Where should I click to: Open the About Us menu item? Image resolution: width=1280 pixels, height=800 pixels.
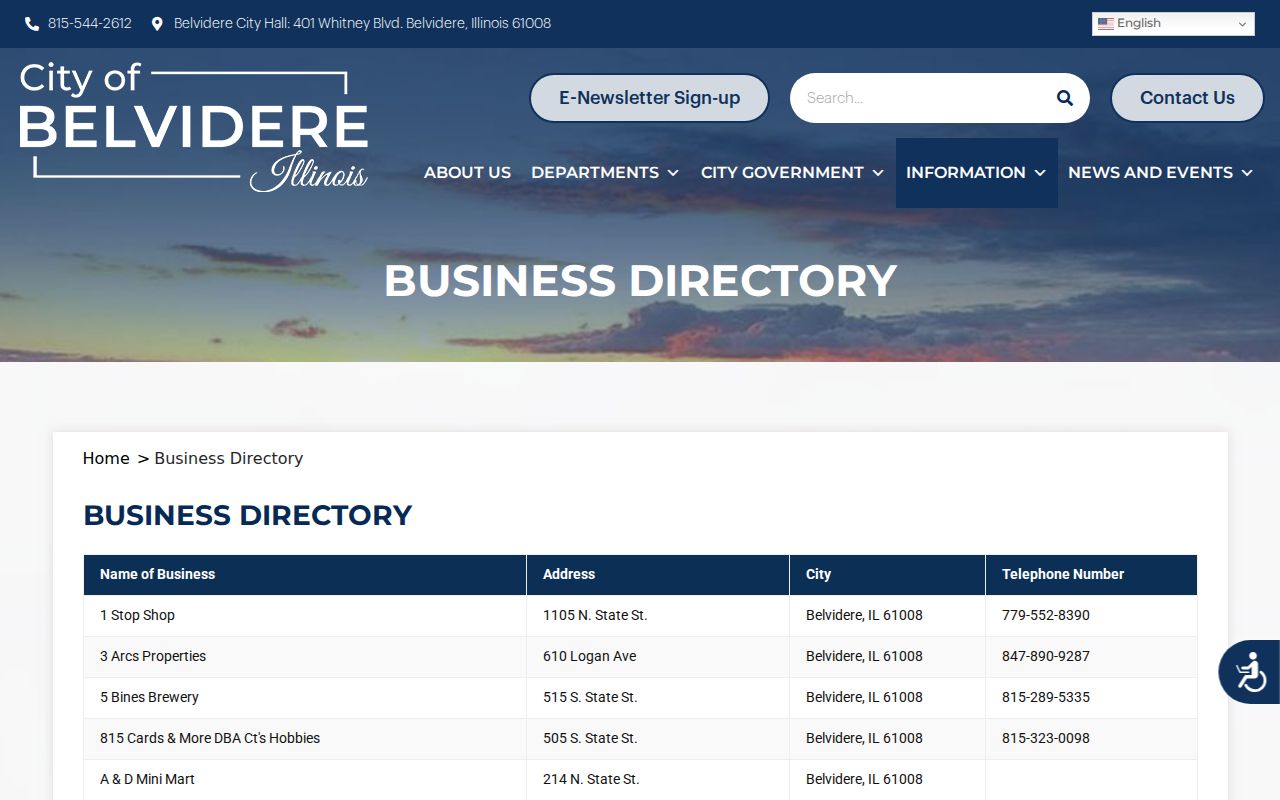click(x=467, y=173)
